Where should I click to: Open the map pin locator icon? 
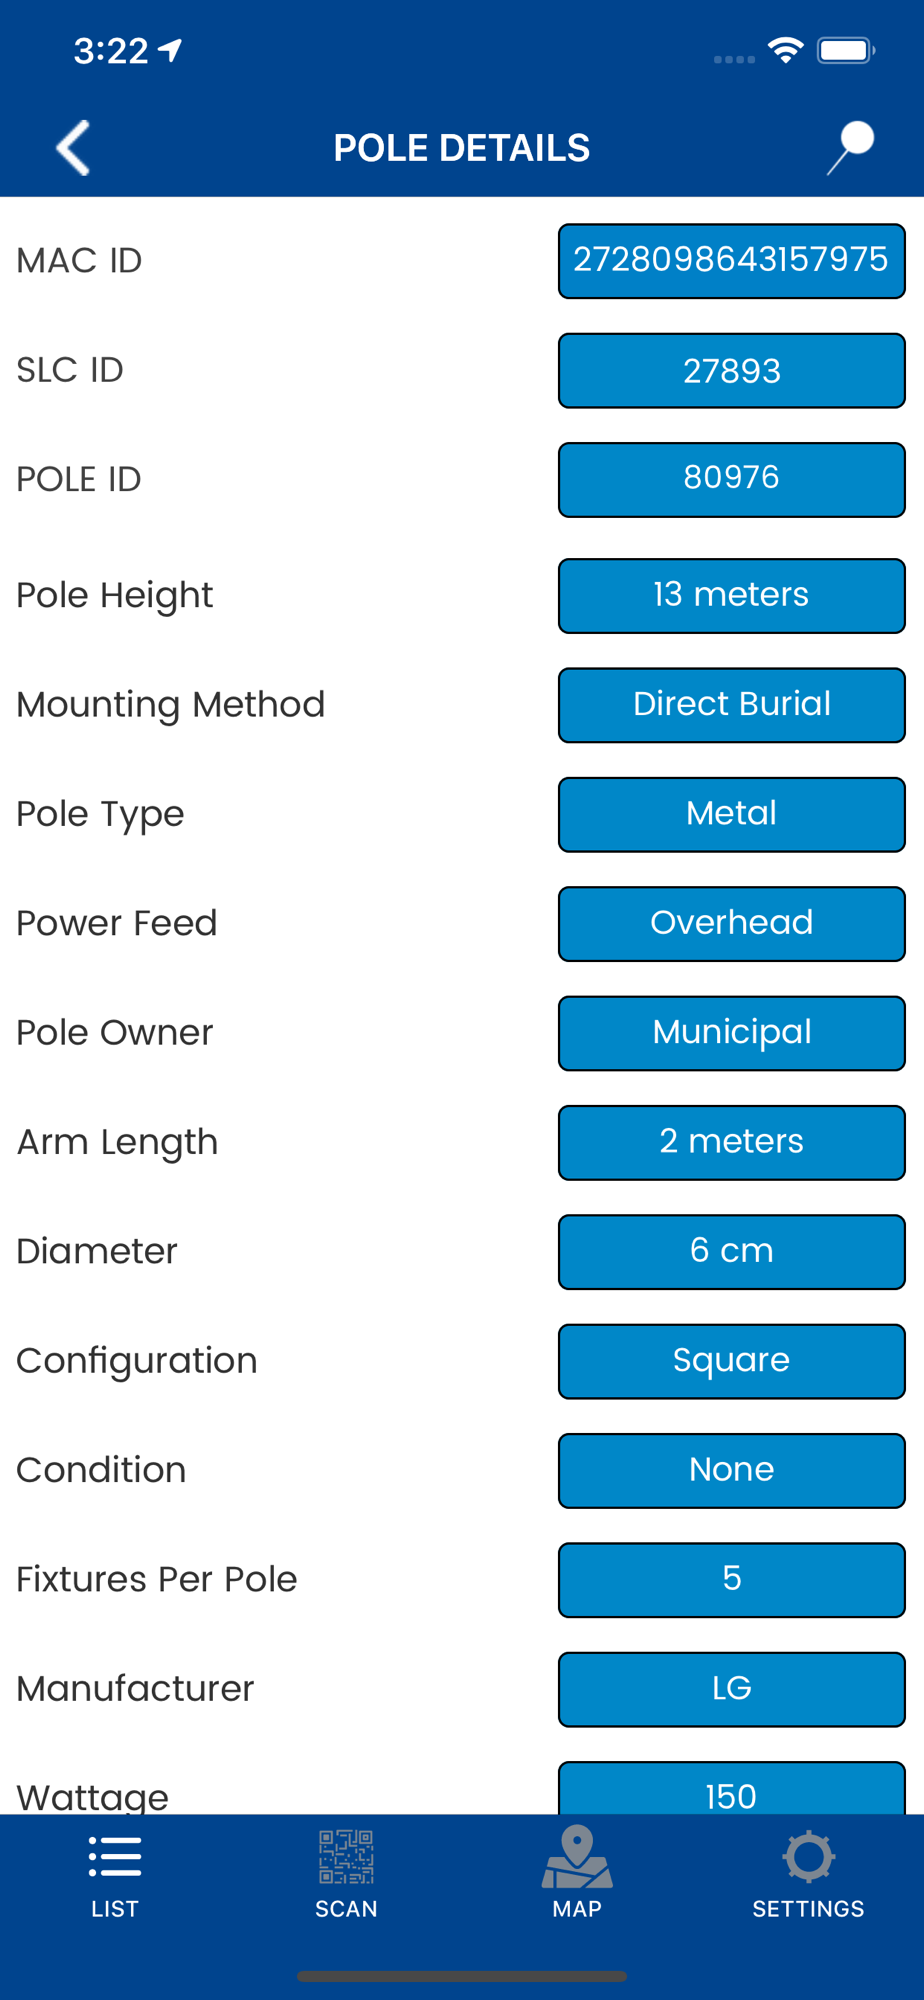tap(851, 148)
